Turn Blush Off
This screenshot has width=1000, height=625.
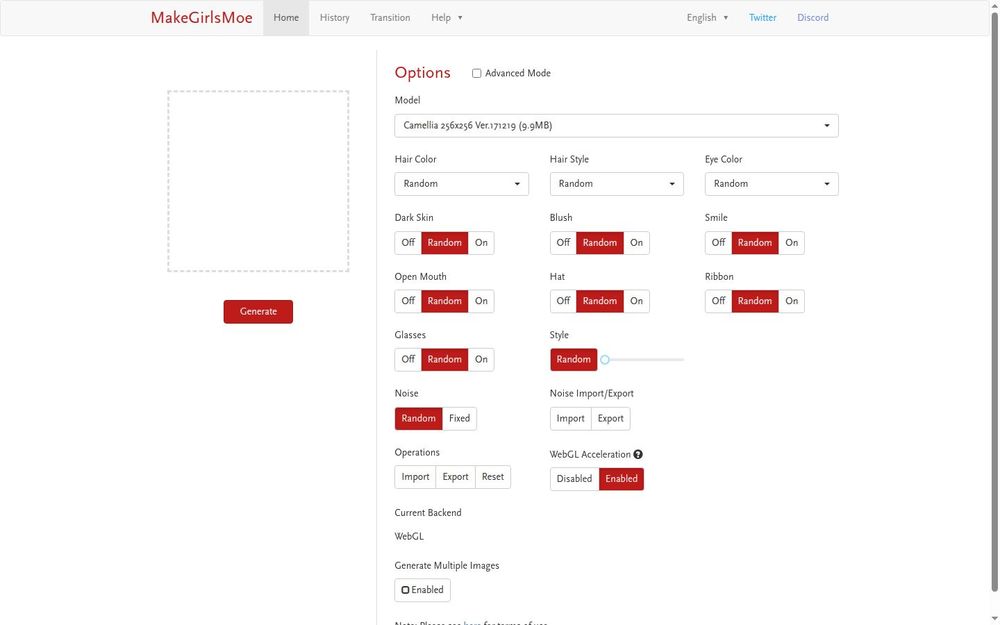(563, 242)
